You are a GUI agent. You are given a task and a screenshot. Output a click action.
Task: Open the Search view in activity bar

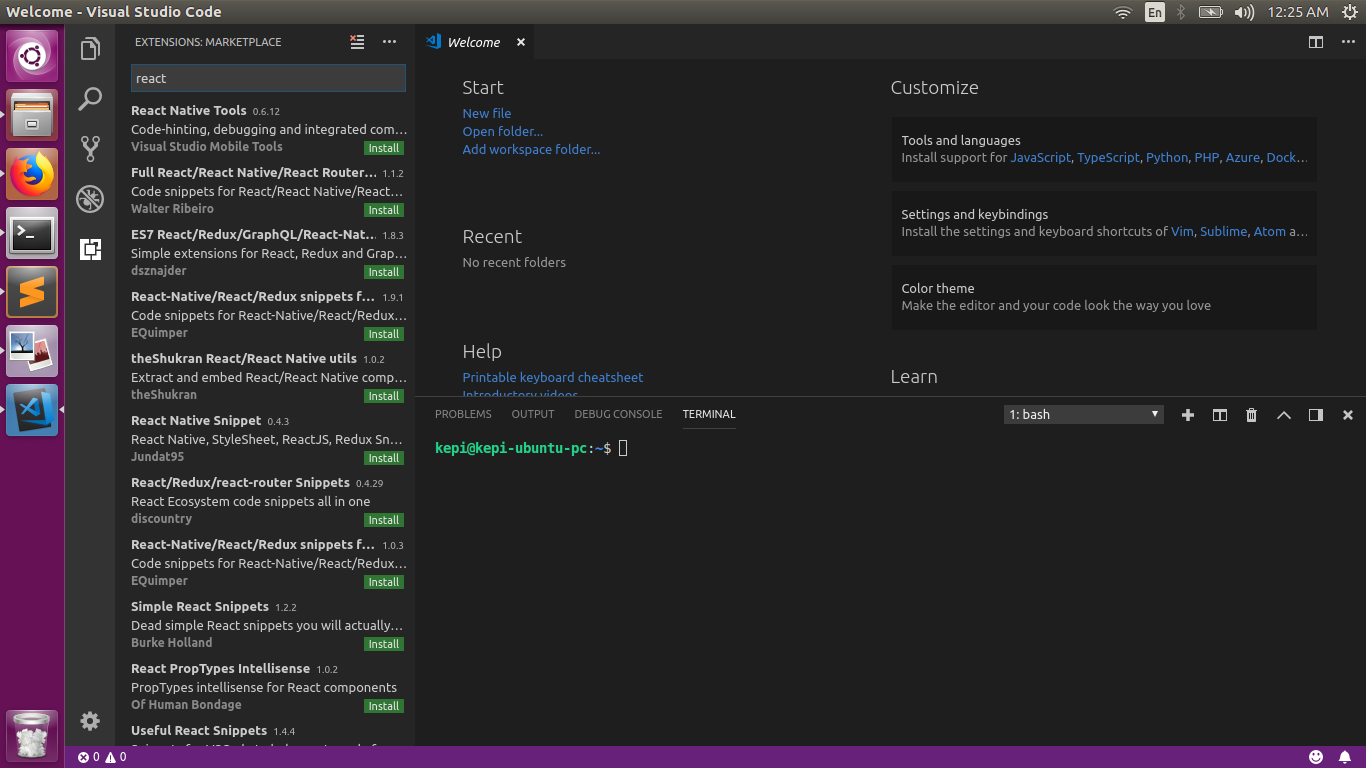coord(90,98)
